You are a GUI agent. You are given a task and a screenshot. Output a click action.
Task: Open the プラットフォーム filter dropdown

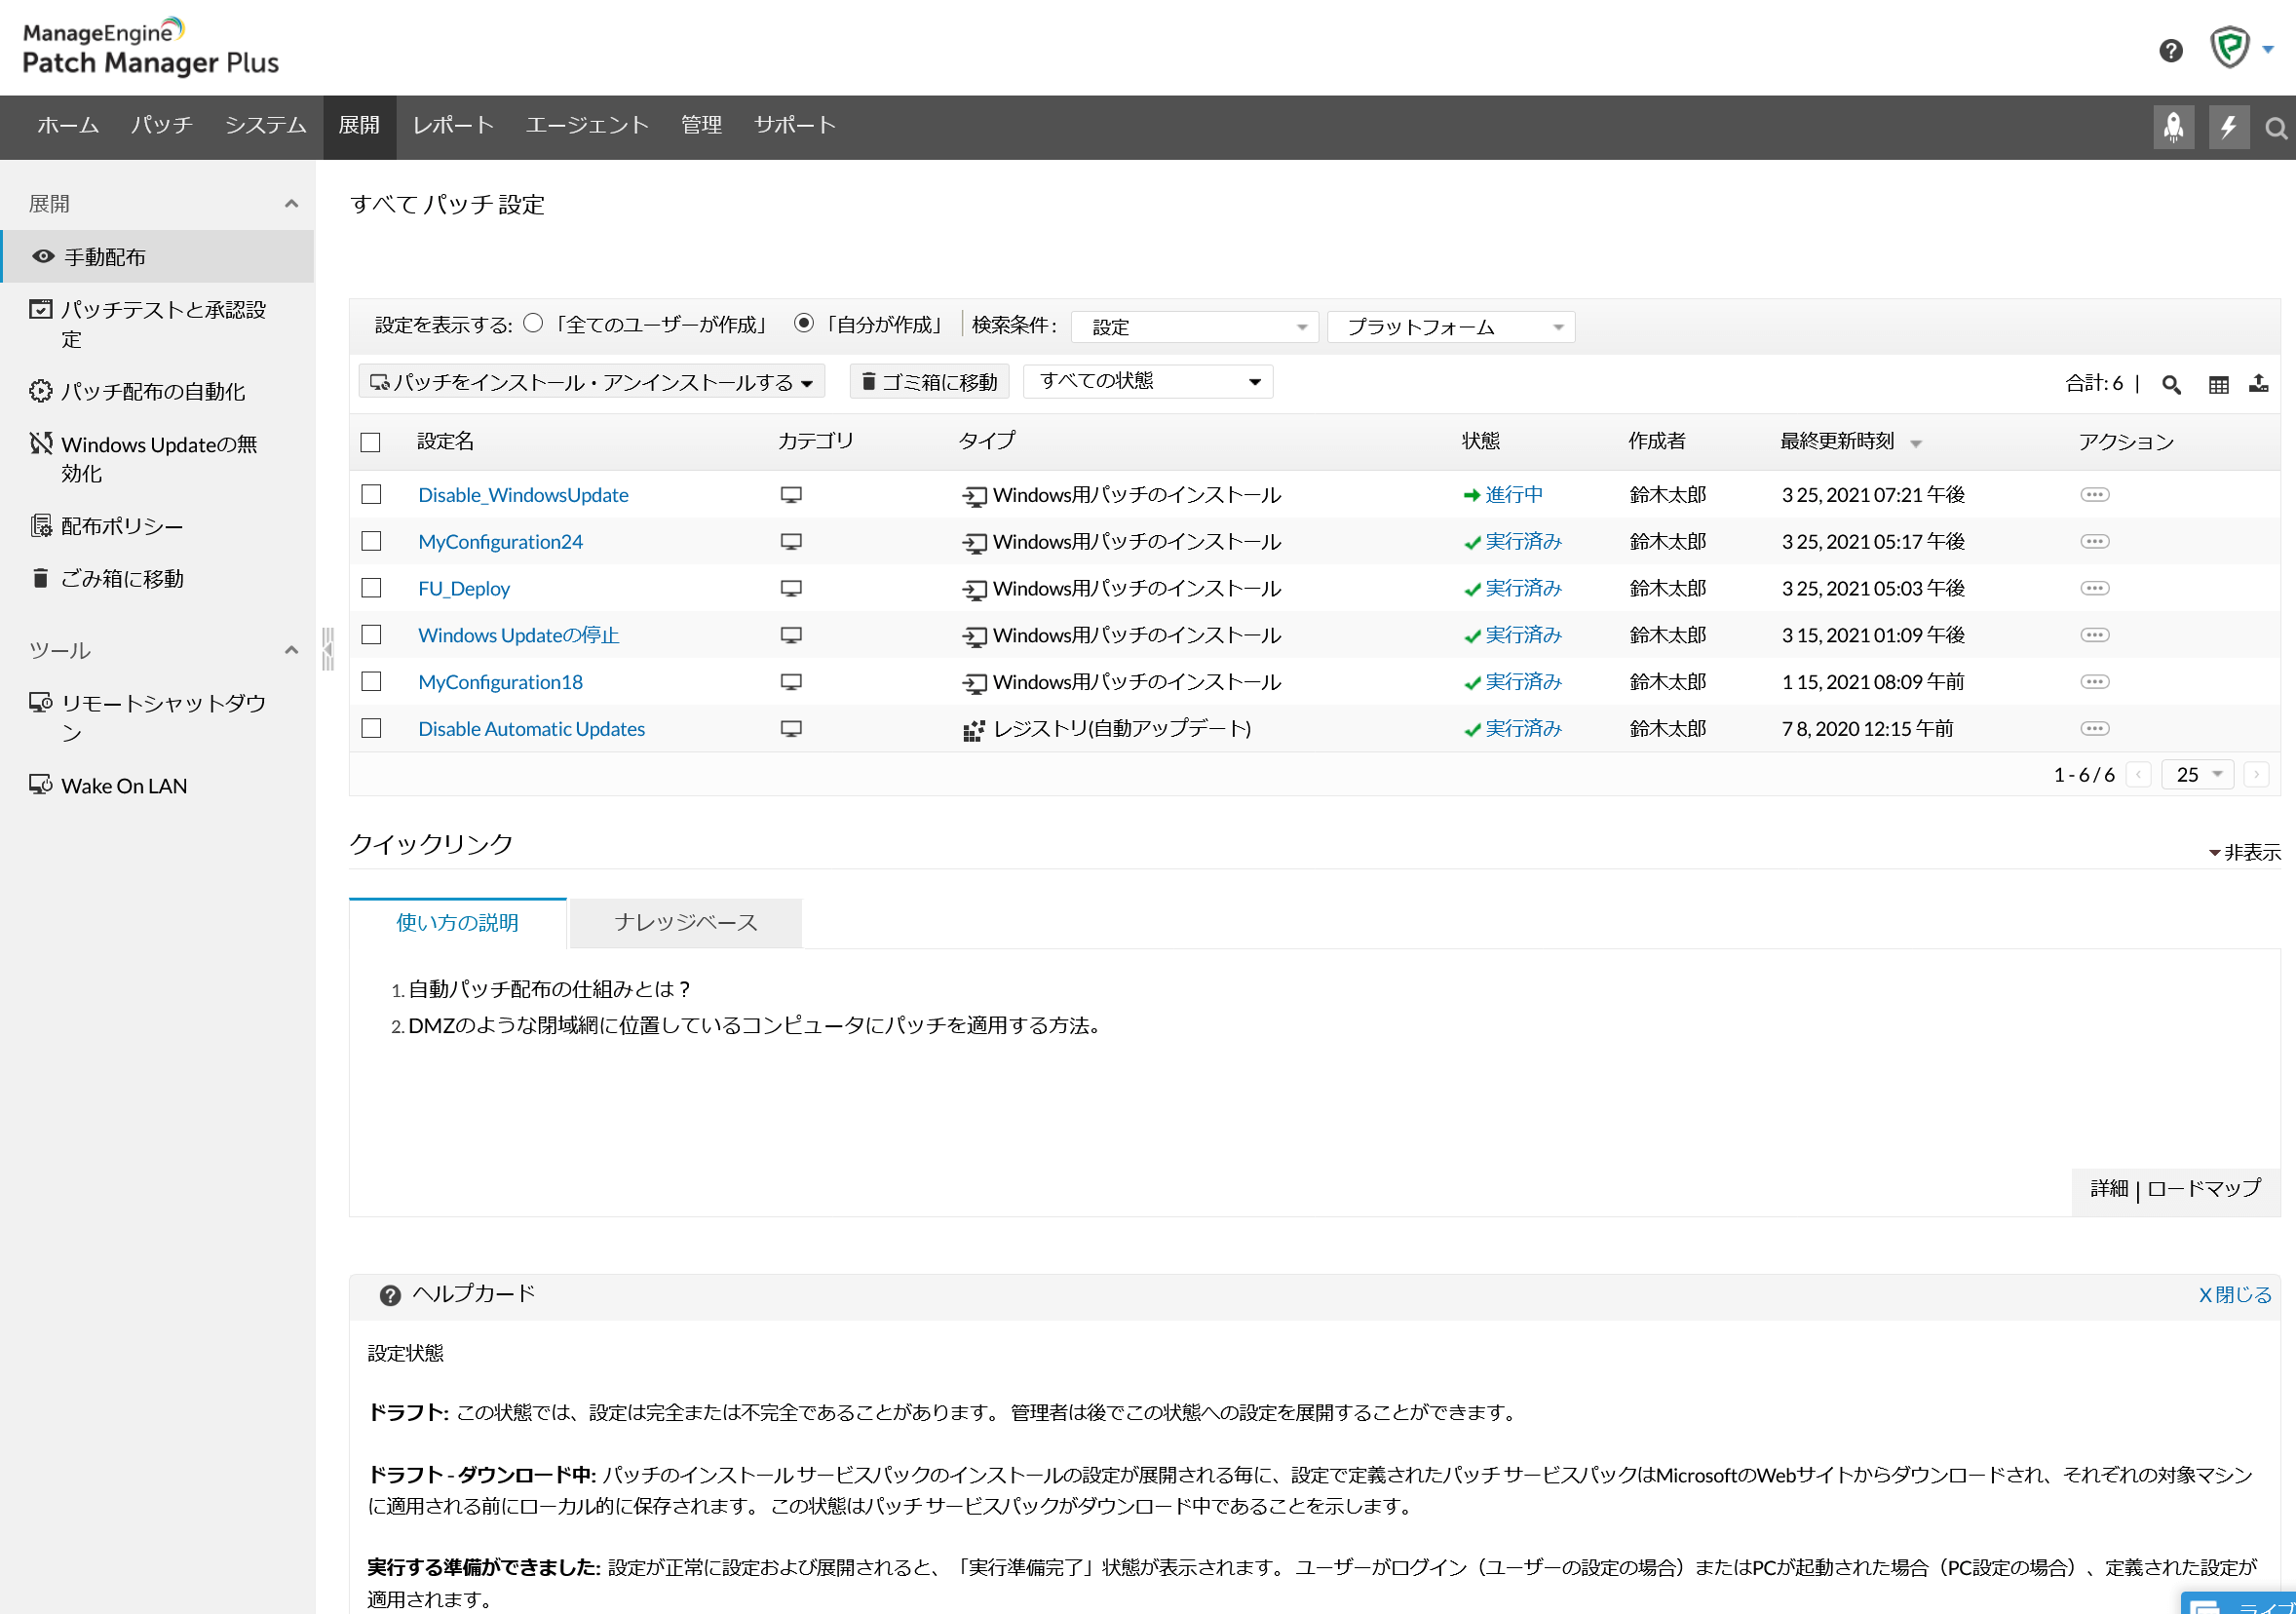coord(1449,326)
